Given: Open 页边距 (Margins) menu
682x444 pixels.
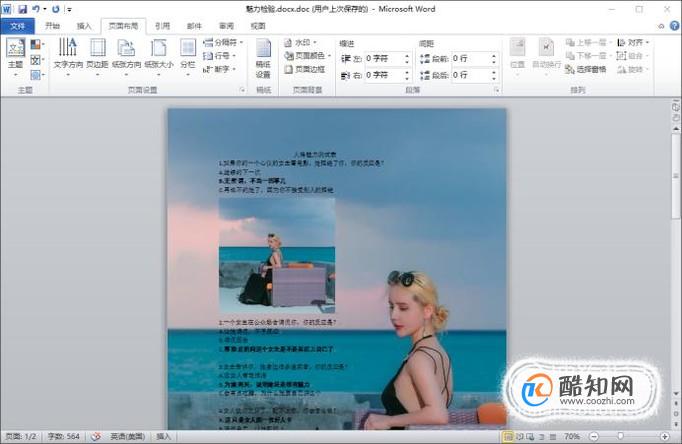Looking at the screenshot, I should (x=97, y=57).
